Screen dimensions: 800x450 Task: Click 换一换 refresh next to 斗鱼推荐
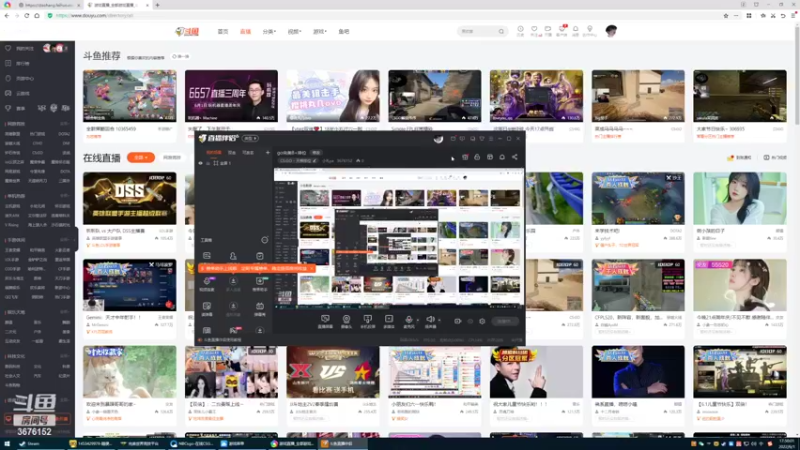(x=181, y=57)
